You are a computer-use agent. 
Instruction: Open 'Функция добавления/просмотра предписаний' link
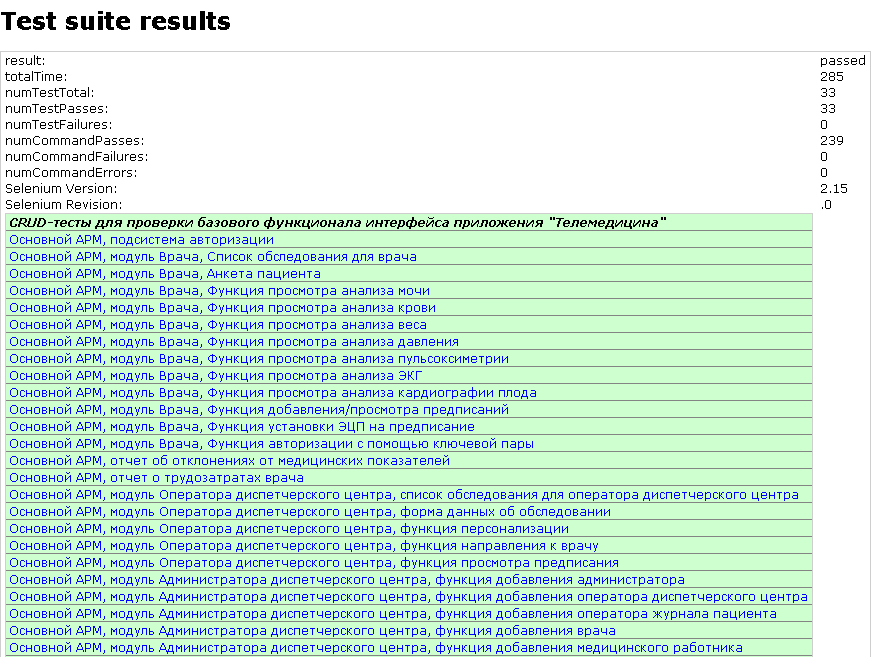click(x=259, y=410)
